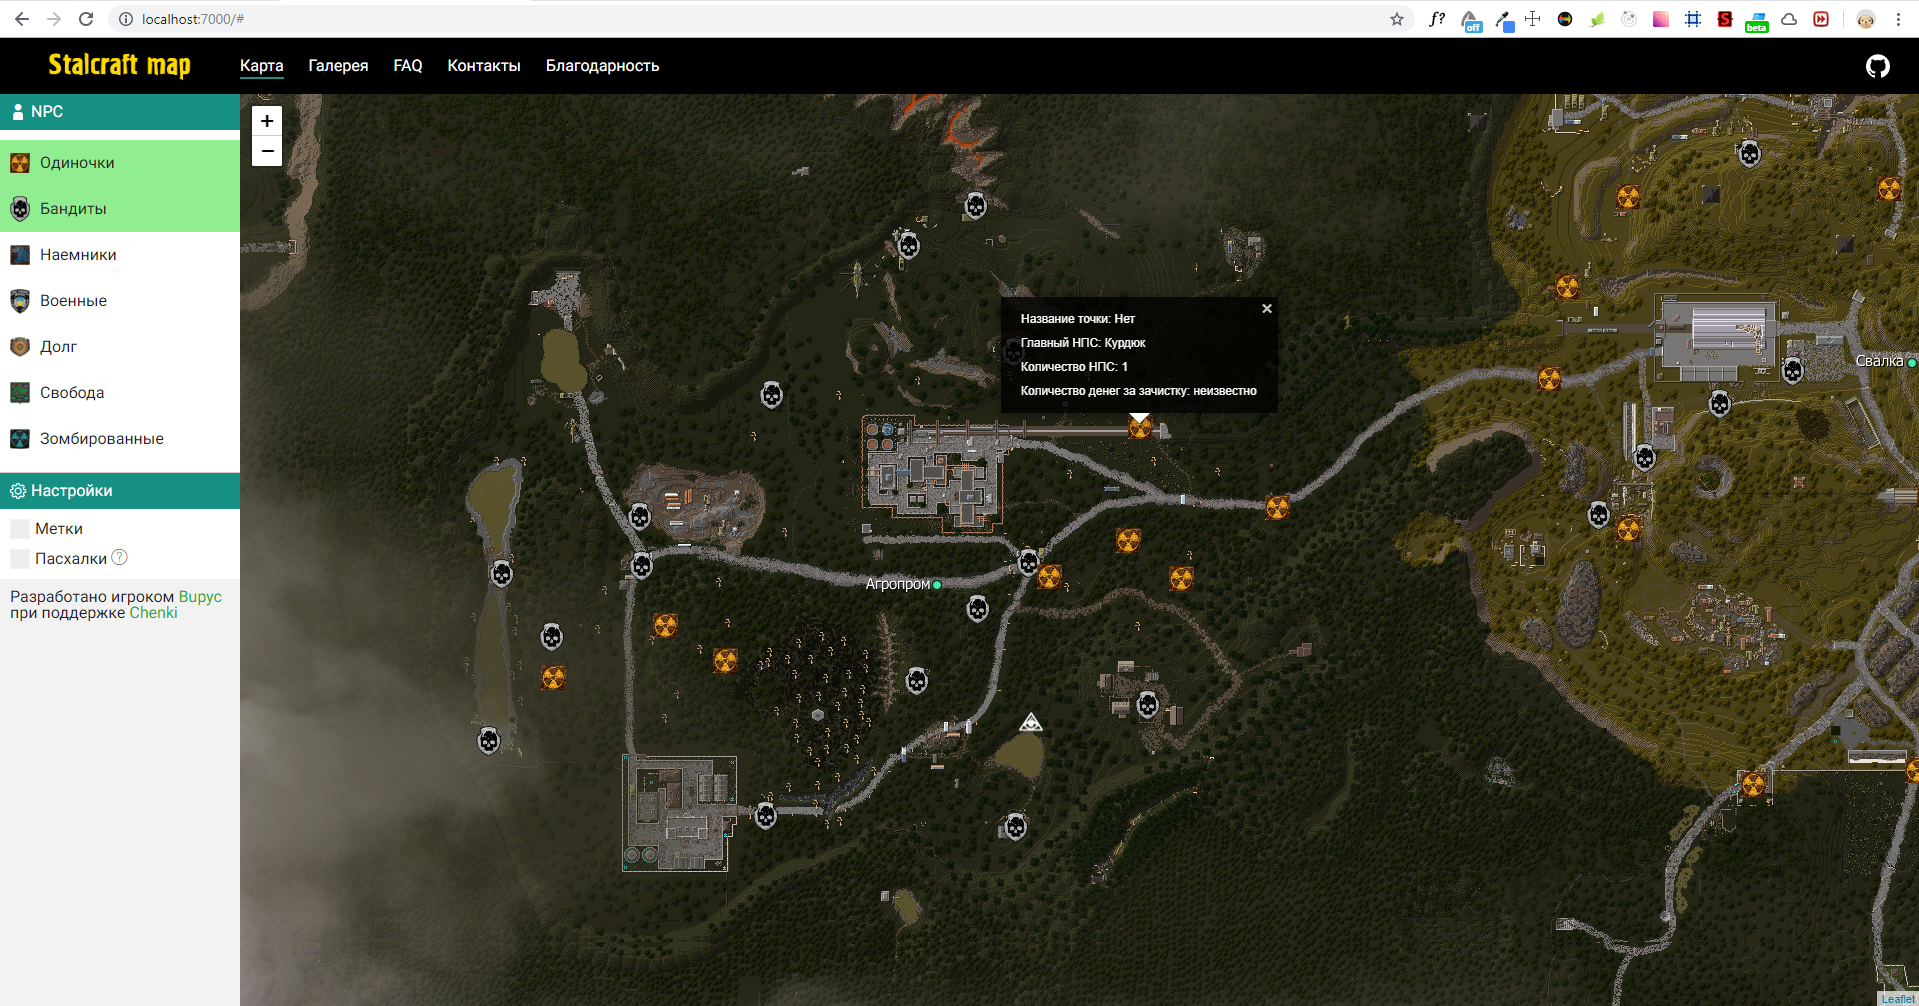This screenshot has height=1006, width=1919.
Task: Collapse the Настройки section header
Action: click(x=120, y=491)
